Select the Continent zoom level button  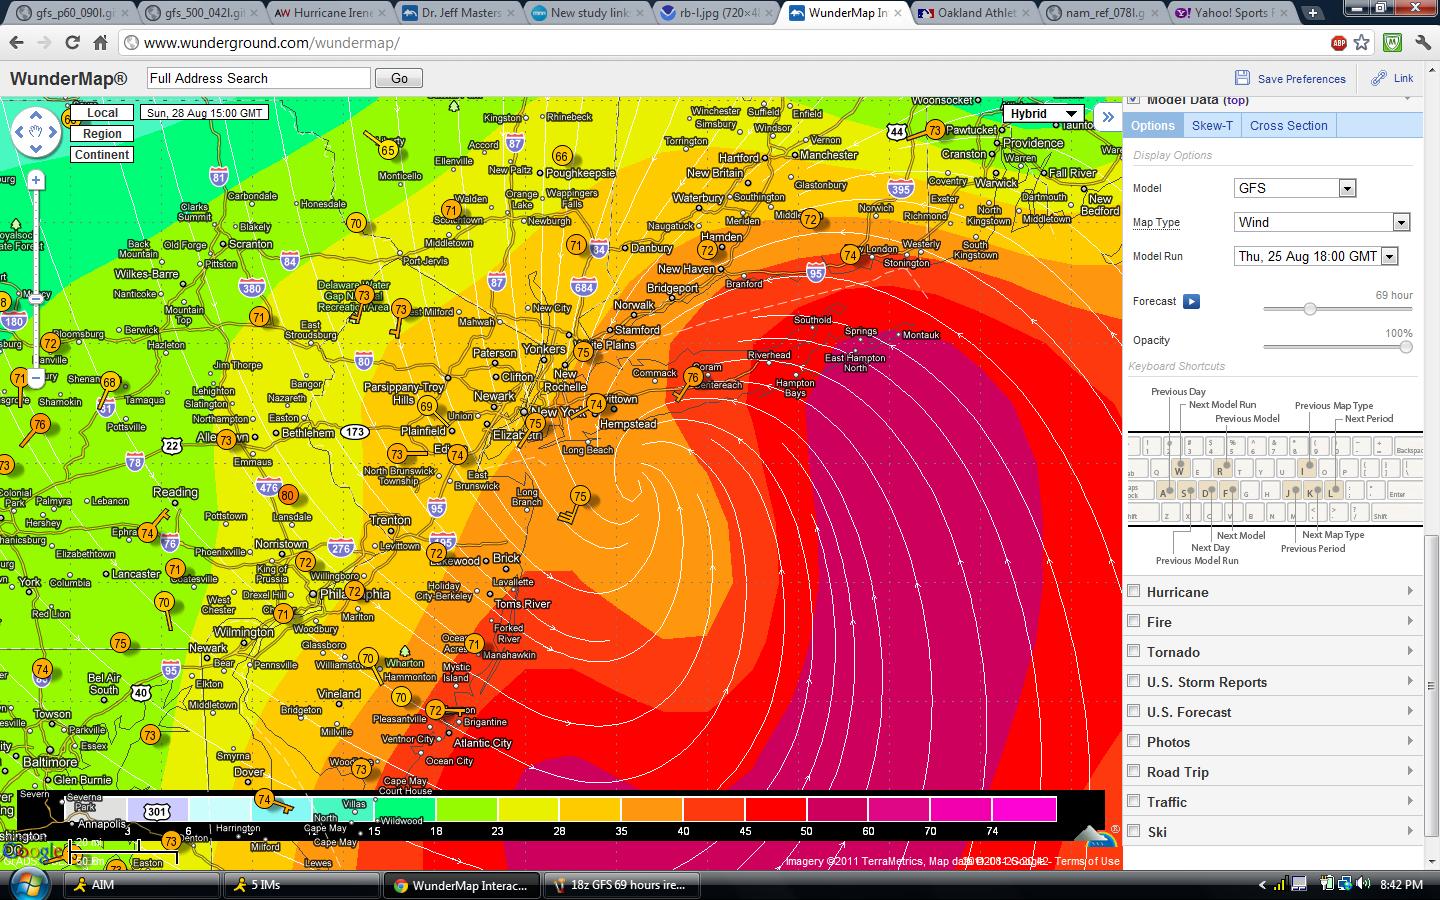[102, 155]
